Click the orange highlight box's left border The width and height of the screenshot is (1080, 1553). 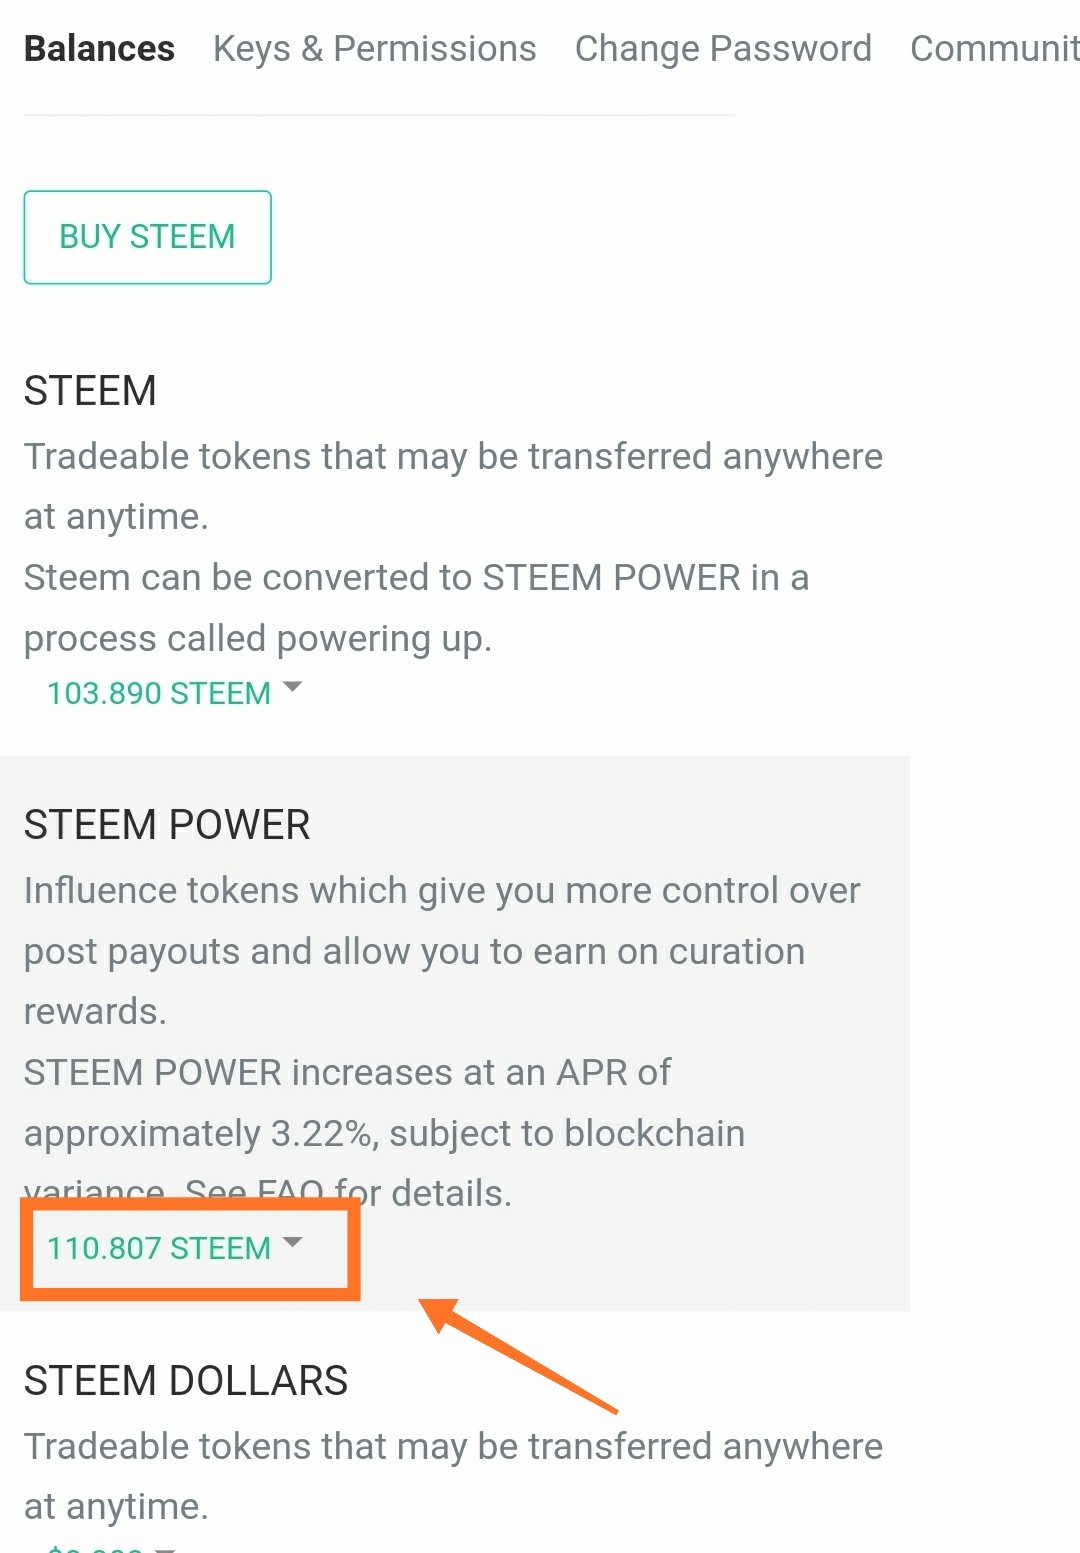tap(27, 1250)
